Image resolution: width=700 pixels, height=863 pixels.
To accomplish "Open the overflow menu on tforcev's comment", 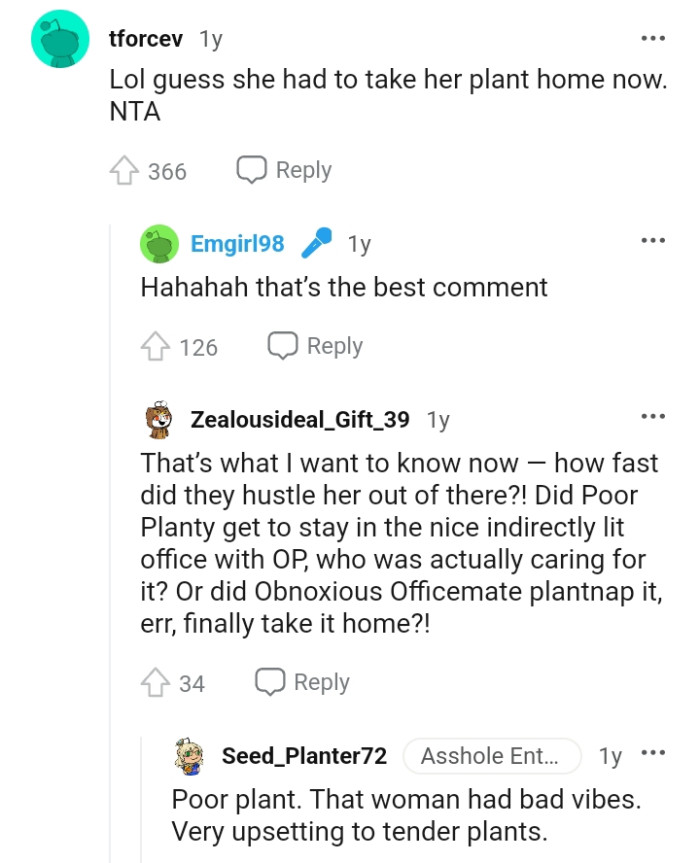I will (x=652, y=37).
